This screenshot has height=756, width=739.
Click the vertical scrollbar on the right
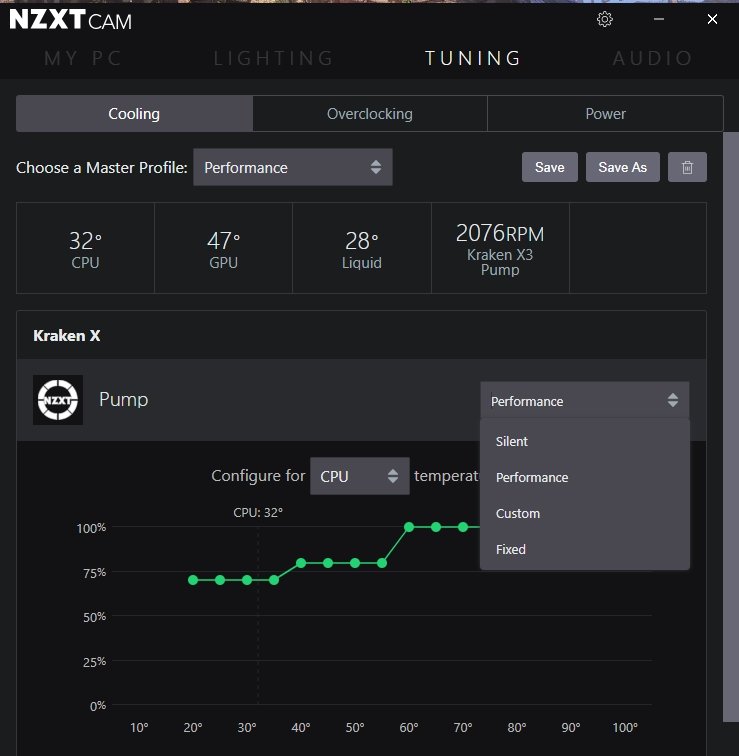[x=731, y=427]
